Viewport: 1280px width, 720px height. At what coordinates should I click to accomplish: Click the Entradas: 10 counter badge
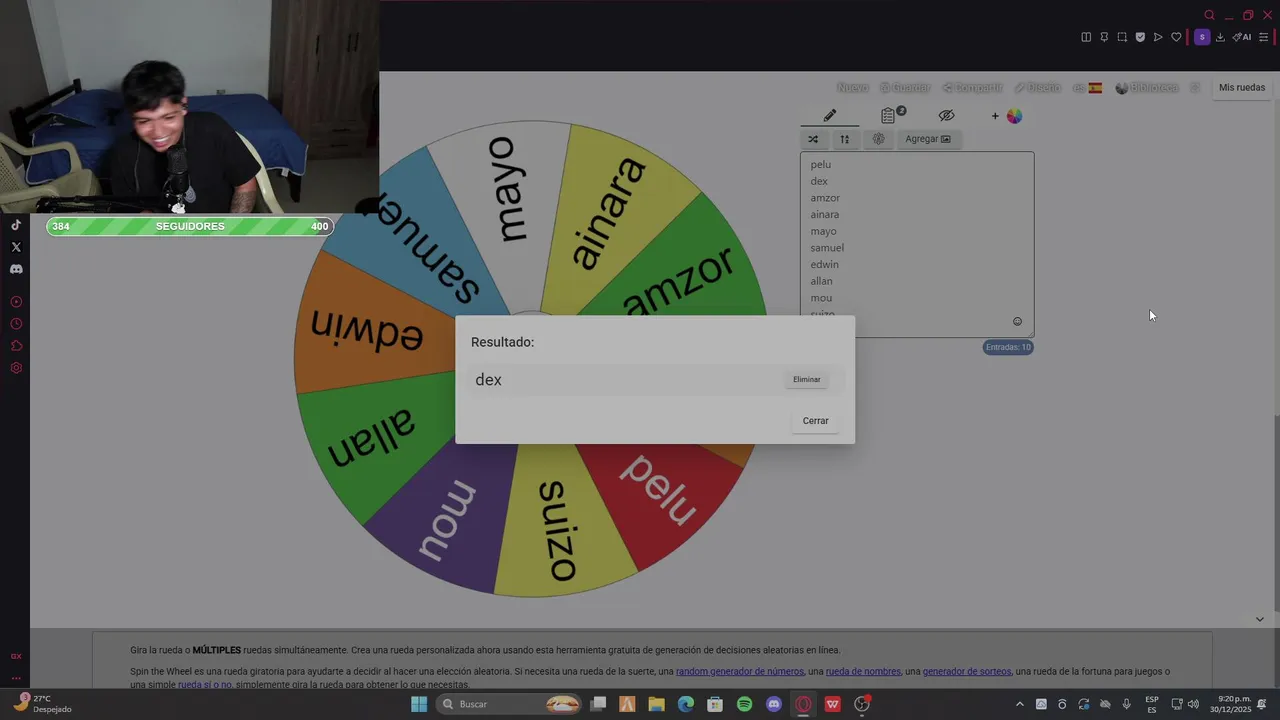point(1008,347)
